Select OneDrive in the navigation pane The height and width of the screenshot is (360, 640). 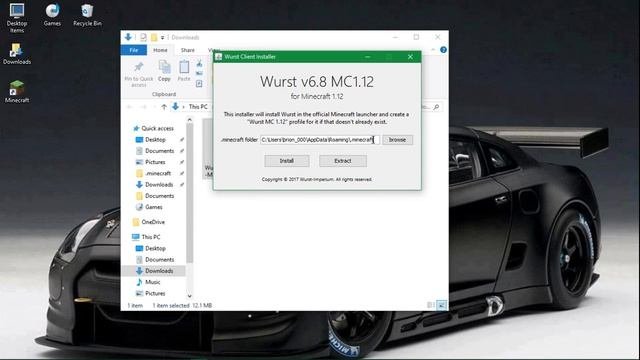149,222
